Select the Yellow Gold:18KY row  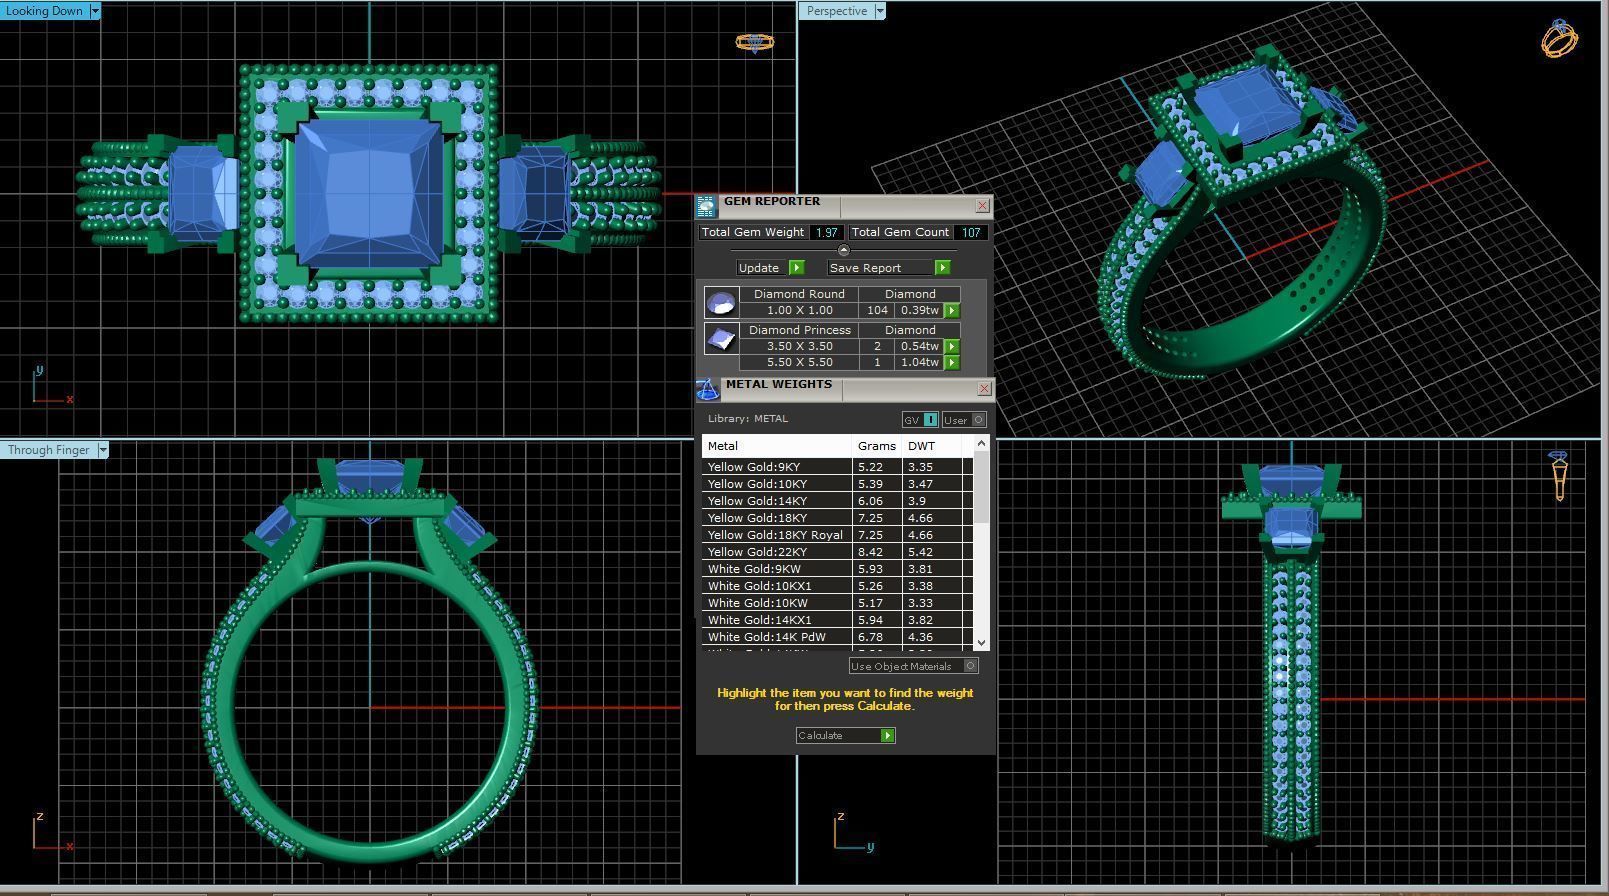click(x=837, y=518)
